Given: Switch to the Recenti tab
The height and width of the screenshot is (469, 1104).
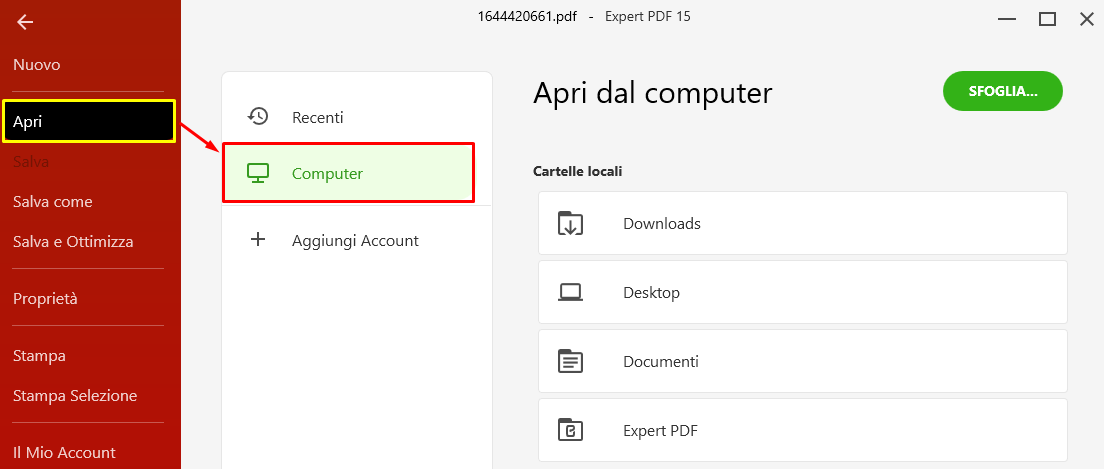Looking at the screenshot, I should tap(356, 117).
